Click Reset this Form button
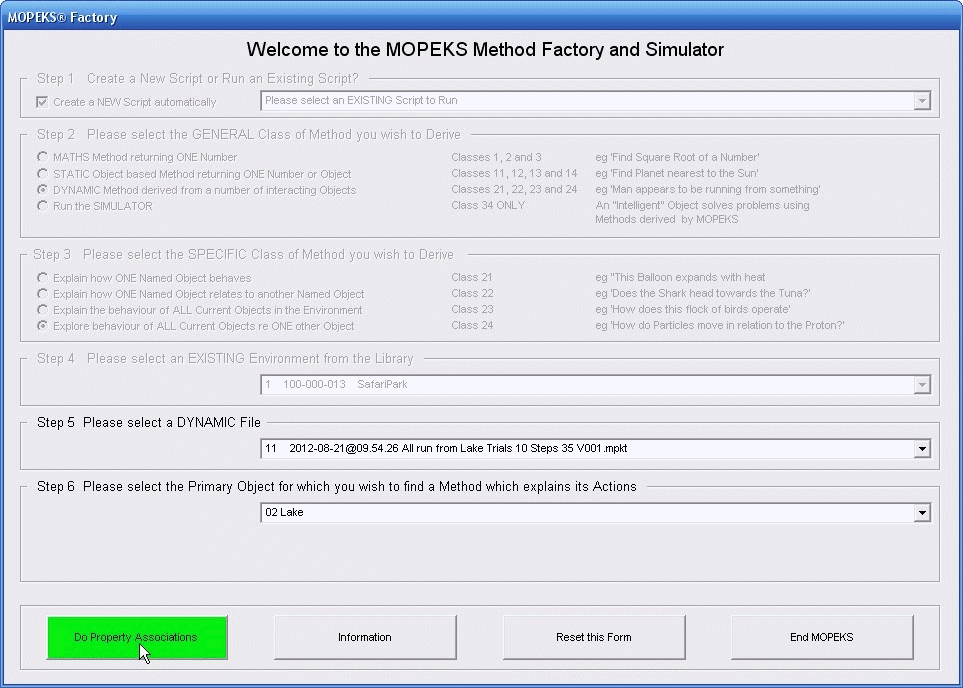 594,638
